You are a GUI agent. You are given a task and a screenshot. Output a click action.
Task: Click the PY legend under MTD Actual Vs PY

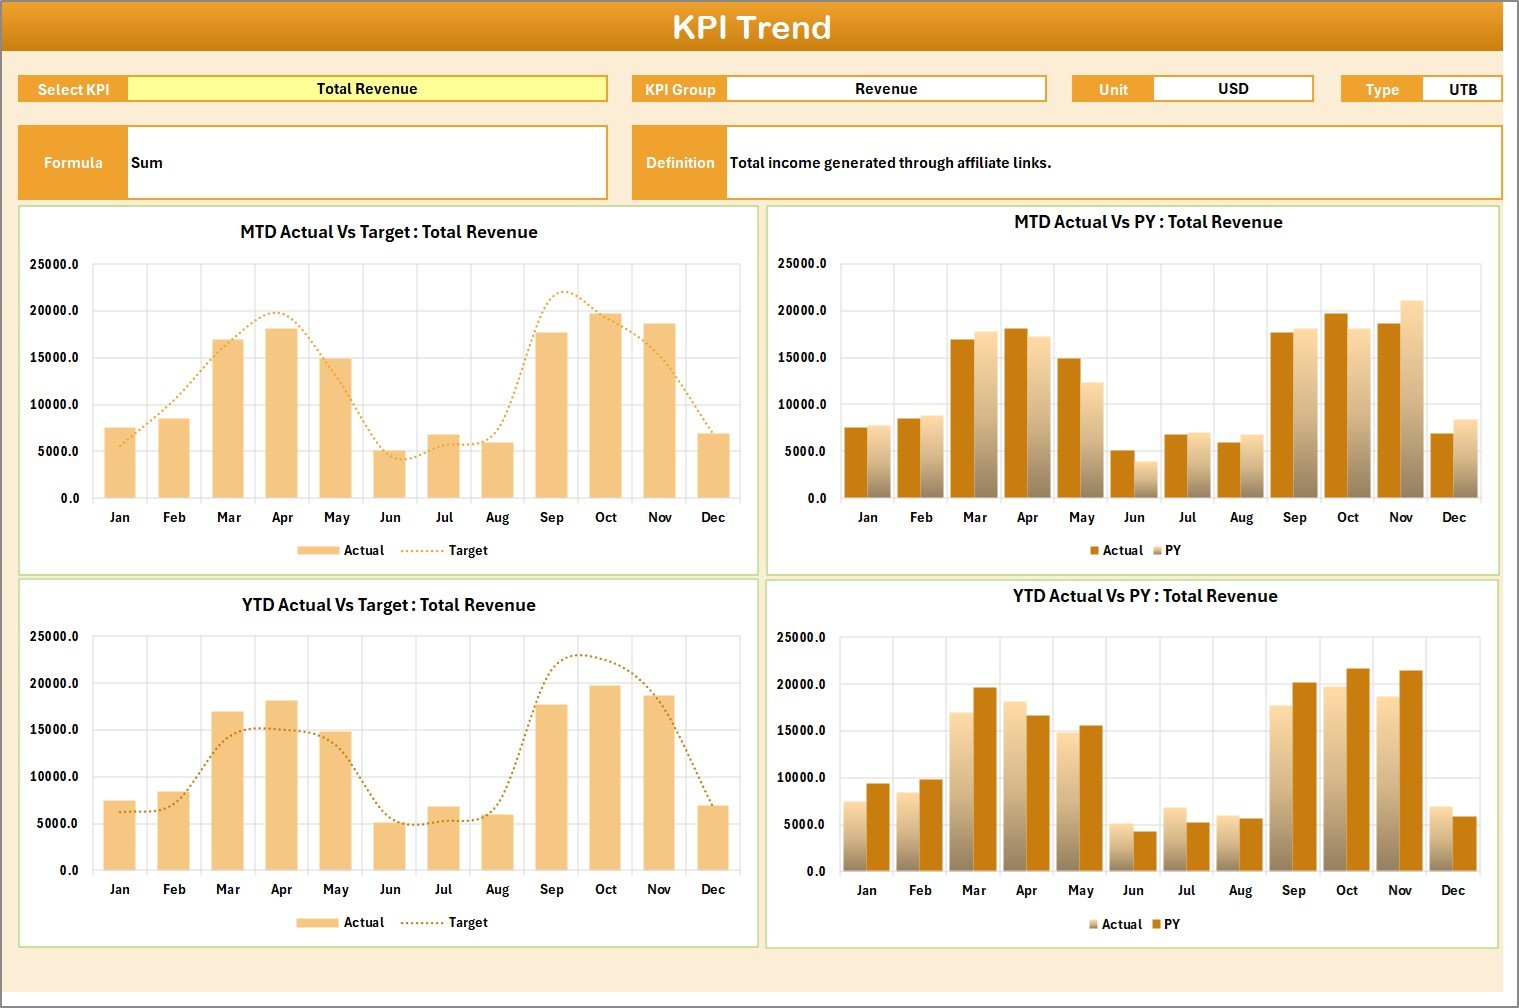point(1172,550)
